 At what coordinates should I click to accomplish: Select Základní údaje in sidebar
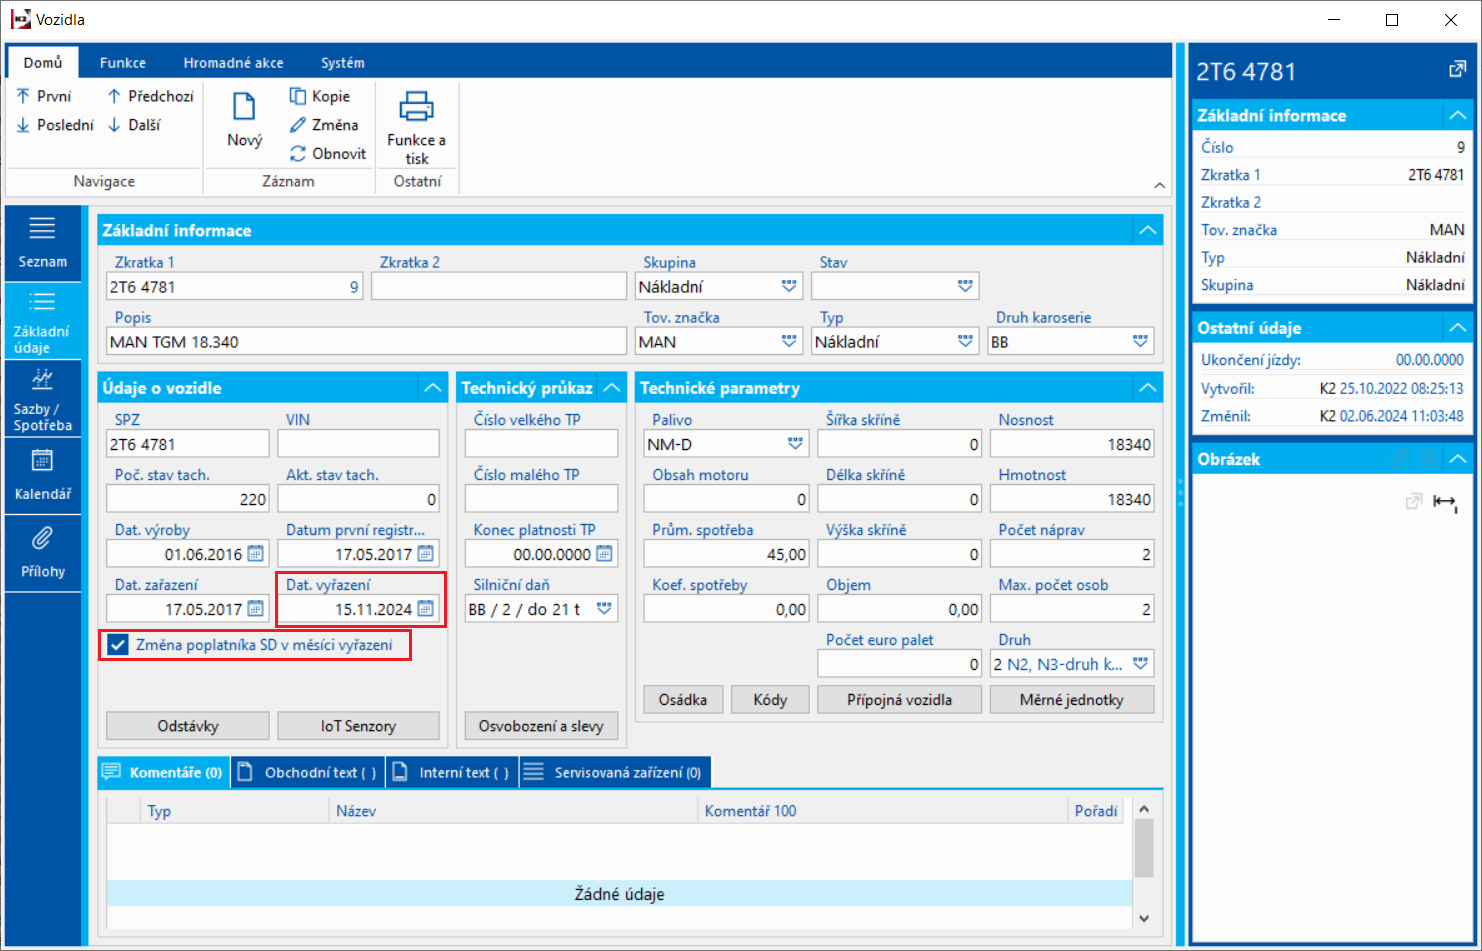(43, 320)
